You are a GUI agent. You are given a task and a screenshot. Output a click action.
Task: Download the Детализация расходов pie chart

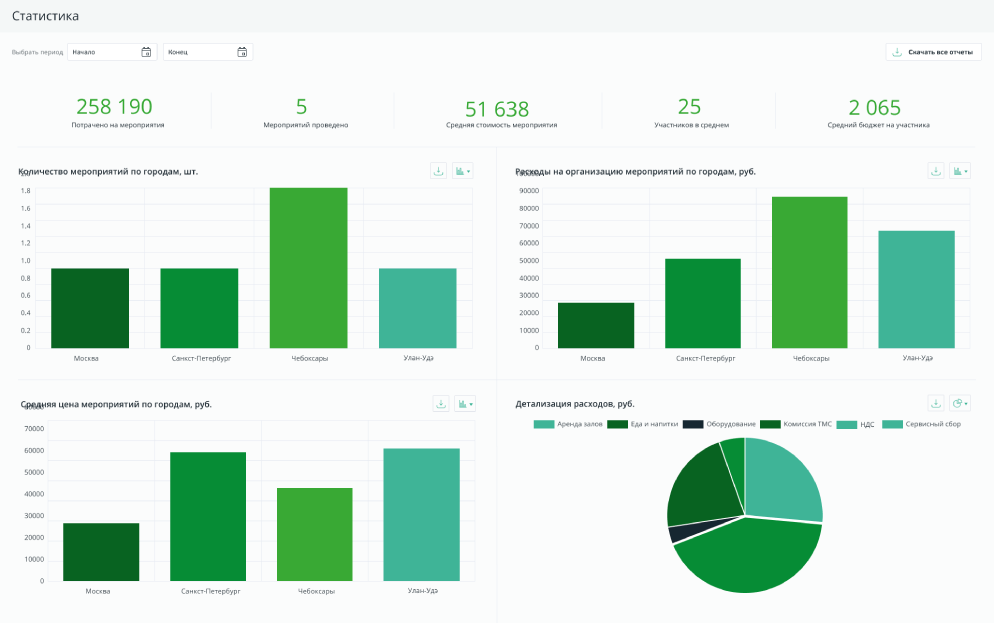(x=935, y=404)
